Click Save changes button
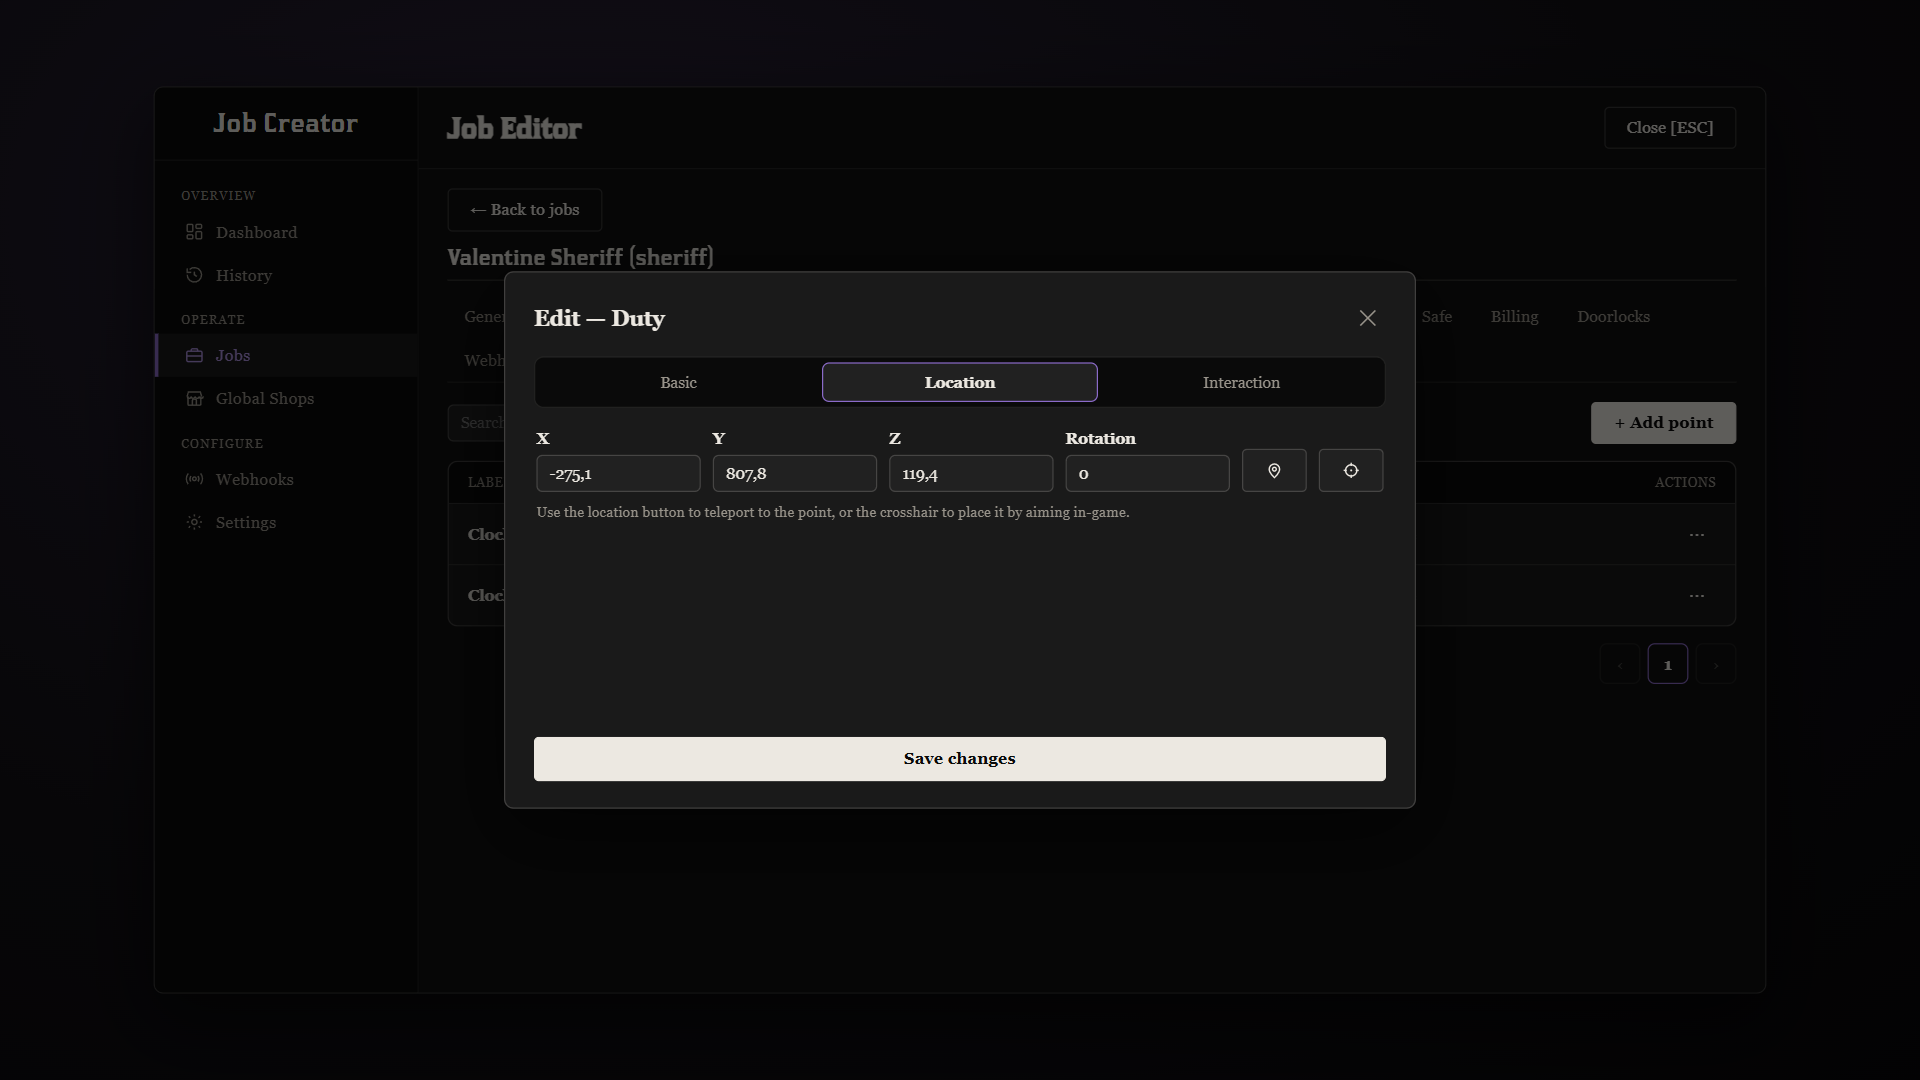The width and height of the screenshot is (1920, 1080). (960, 759)
